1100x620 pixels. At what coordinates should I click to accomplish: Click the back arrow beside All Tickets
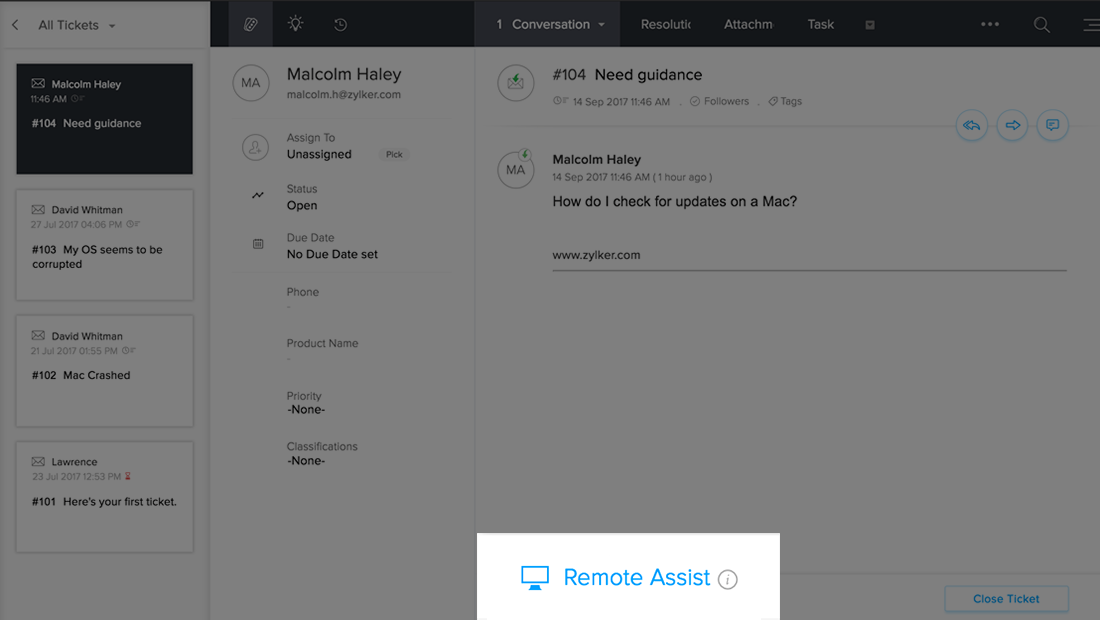[15, 25]
